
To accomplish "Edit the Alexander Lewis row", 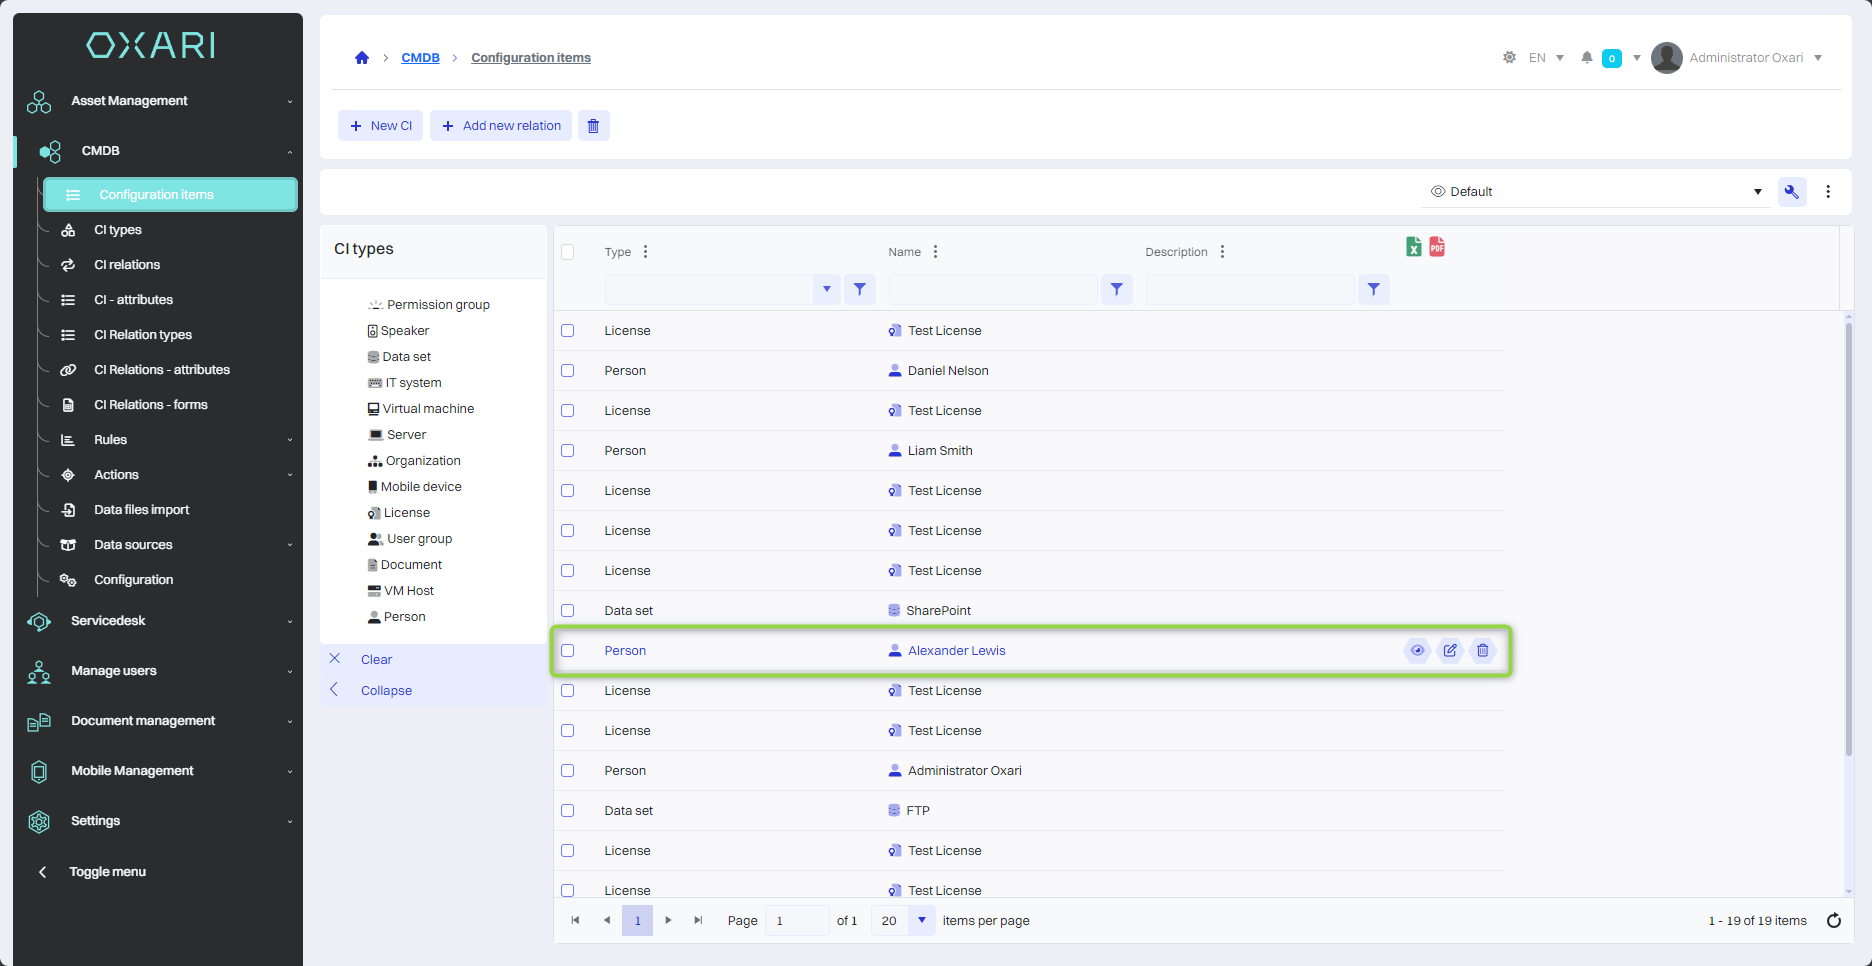I will [1450, 651].
